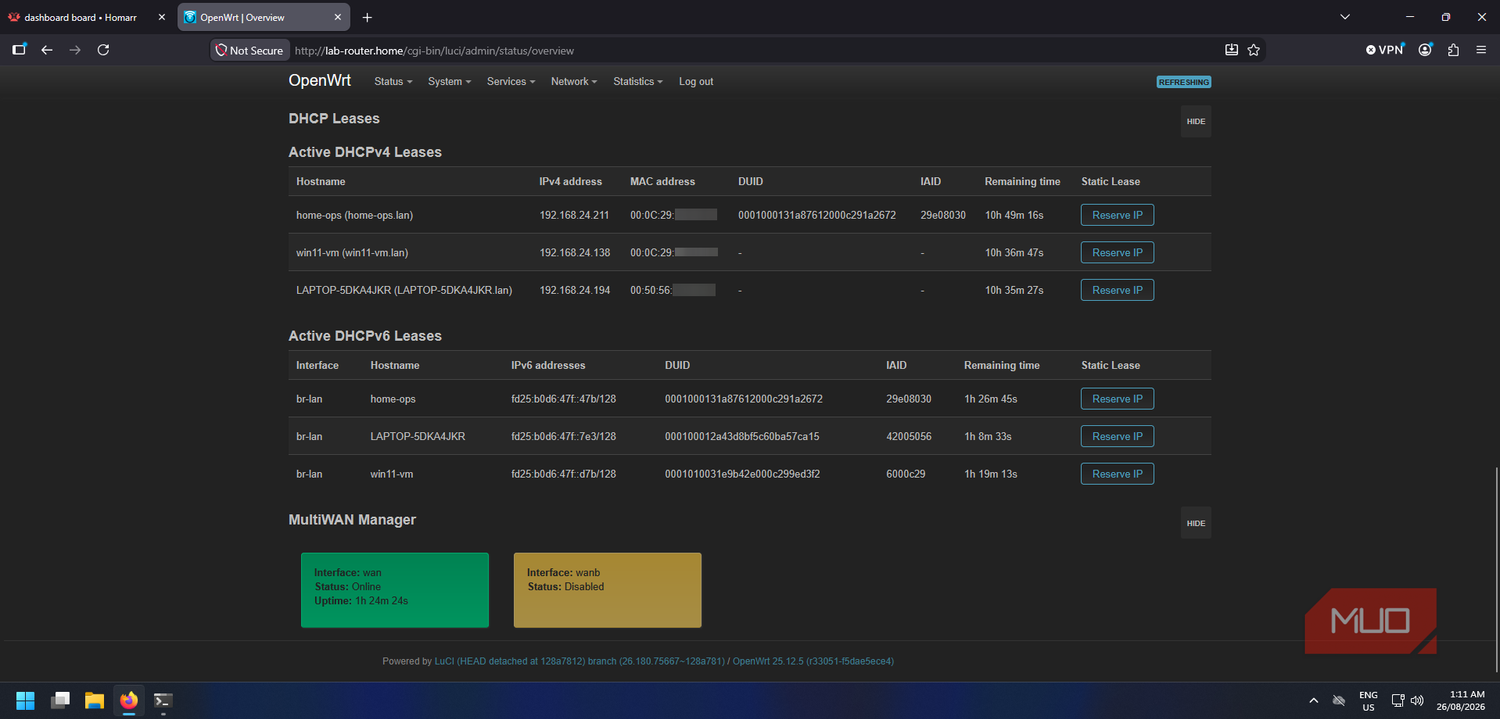The height and width of the screenshot is (719, 1500).
Task: Open the list-all-tabs chevron
Action: (1346, 17)
